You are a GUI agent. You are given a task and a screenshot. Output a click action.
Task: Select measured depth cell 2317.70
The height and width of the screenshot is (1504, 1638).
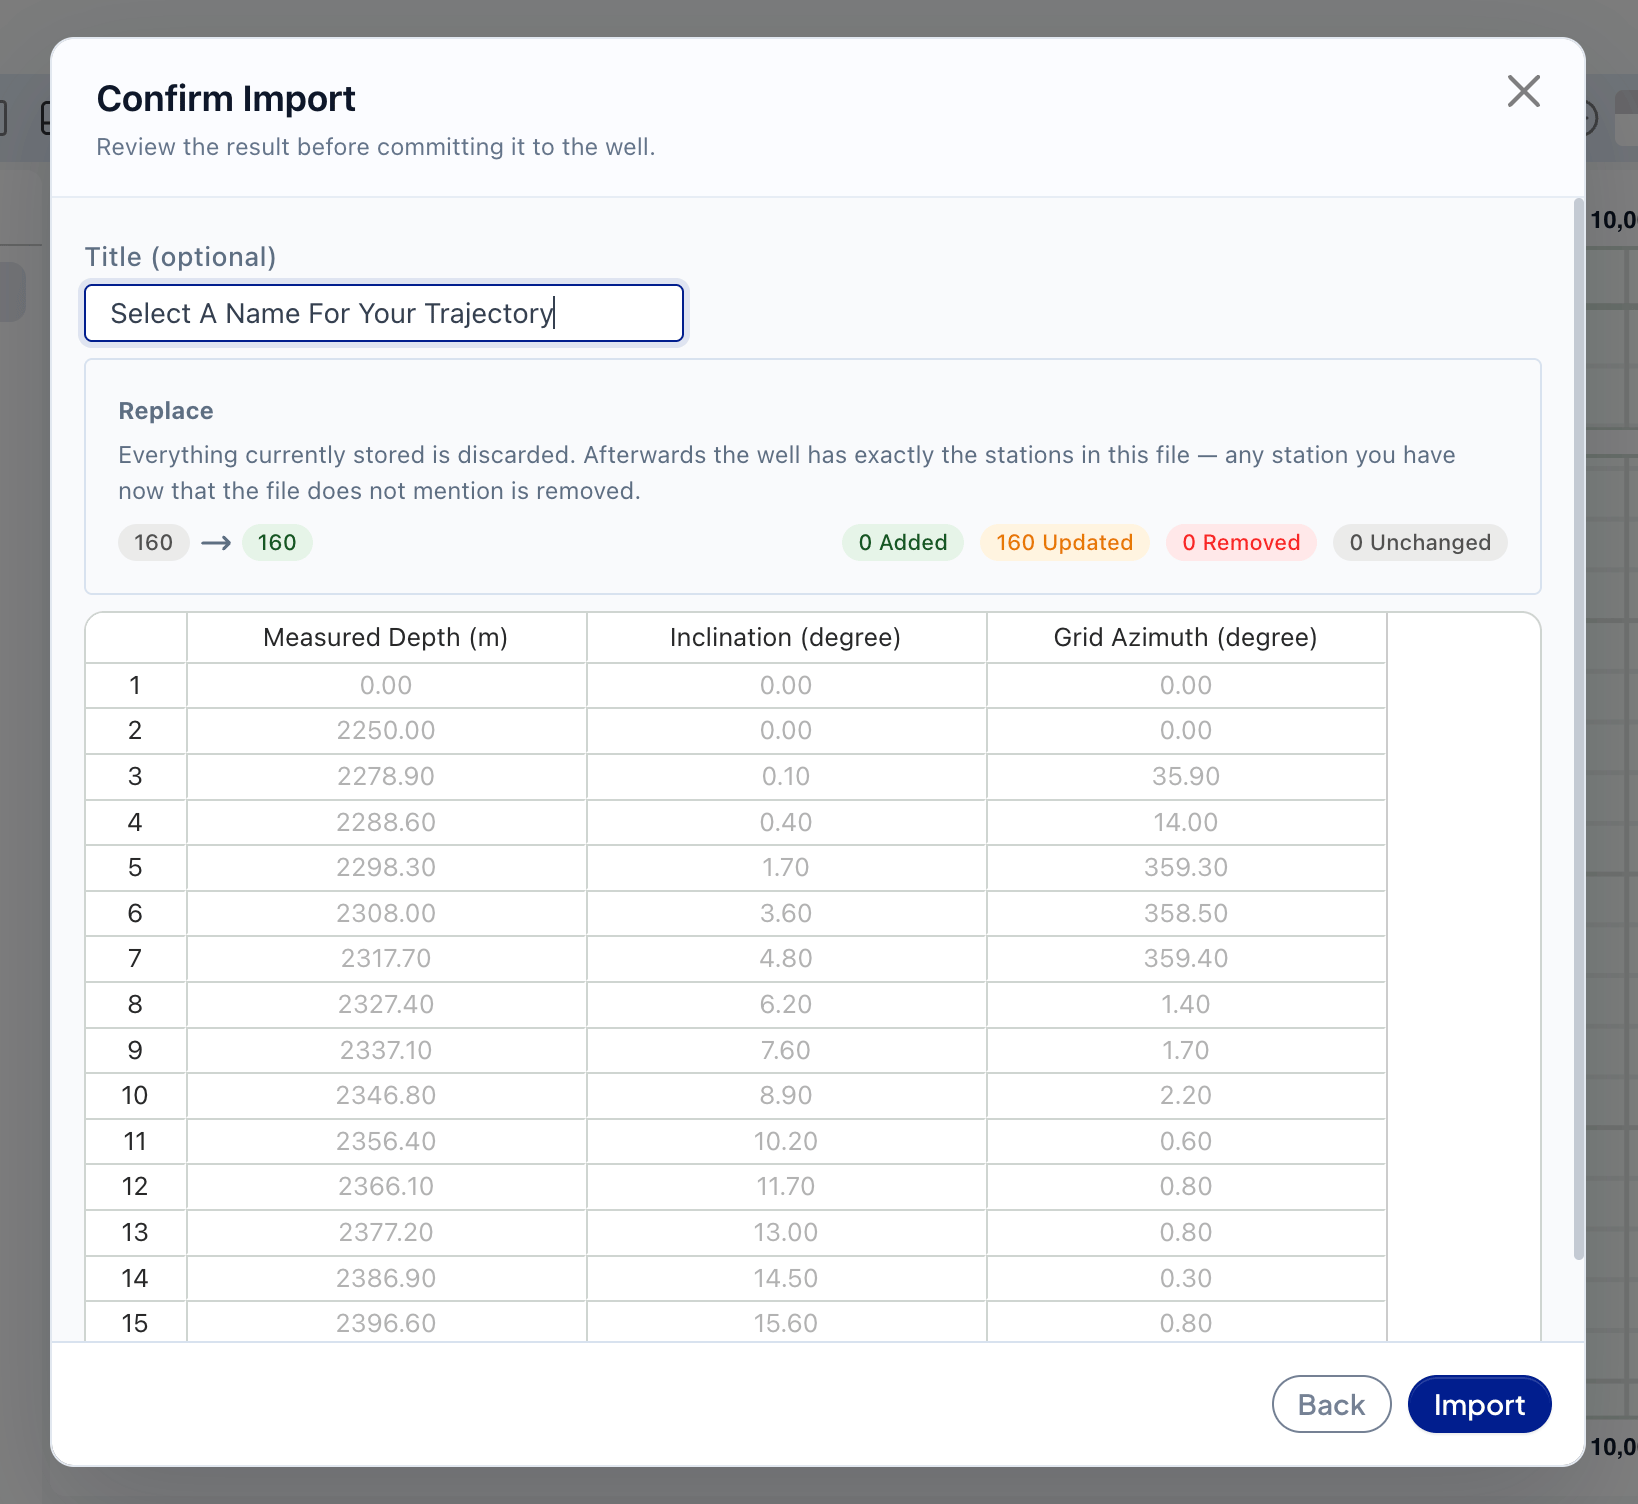coord(386,959)
